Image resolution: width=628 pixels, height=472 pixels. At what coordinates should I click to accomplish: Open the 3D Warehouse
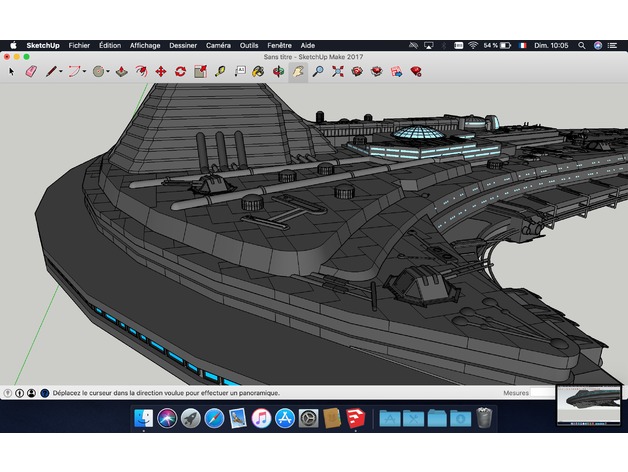[x=357, y=72]
